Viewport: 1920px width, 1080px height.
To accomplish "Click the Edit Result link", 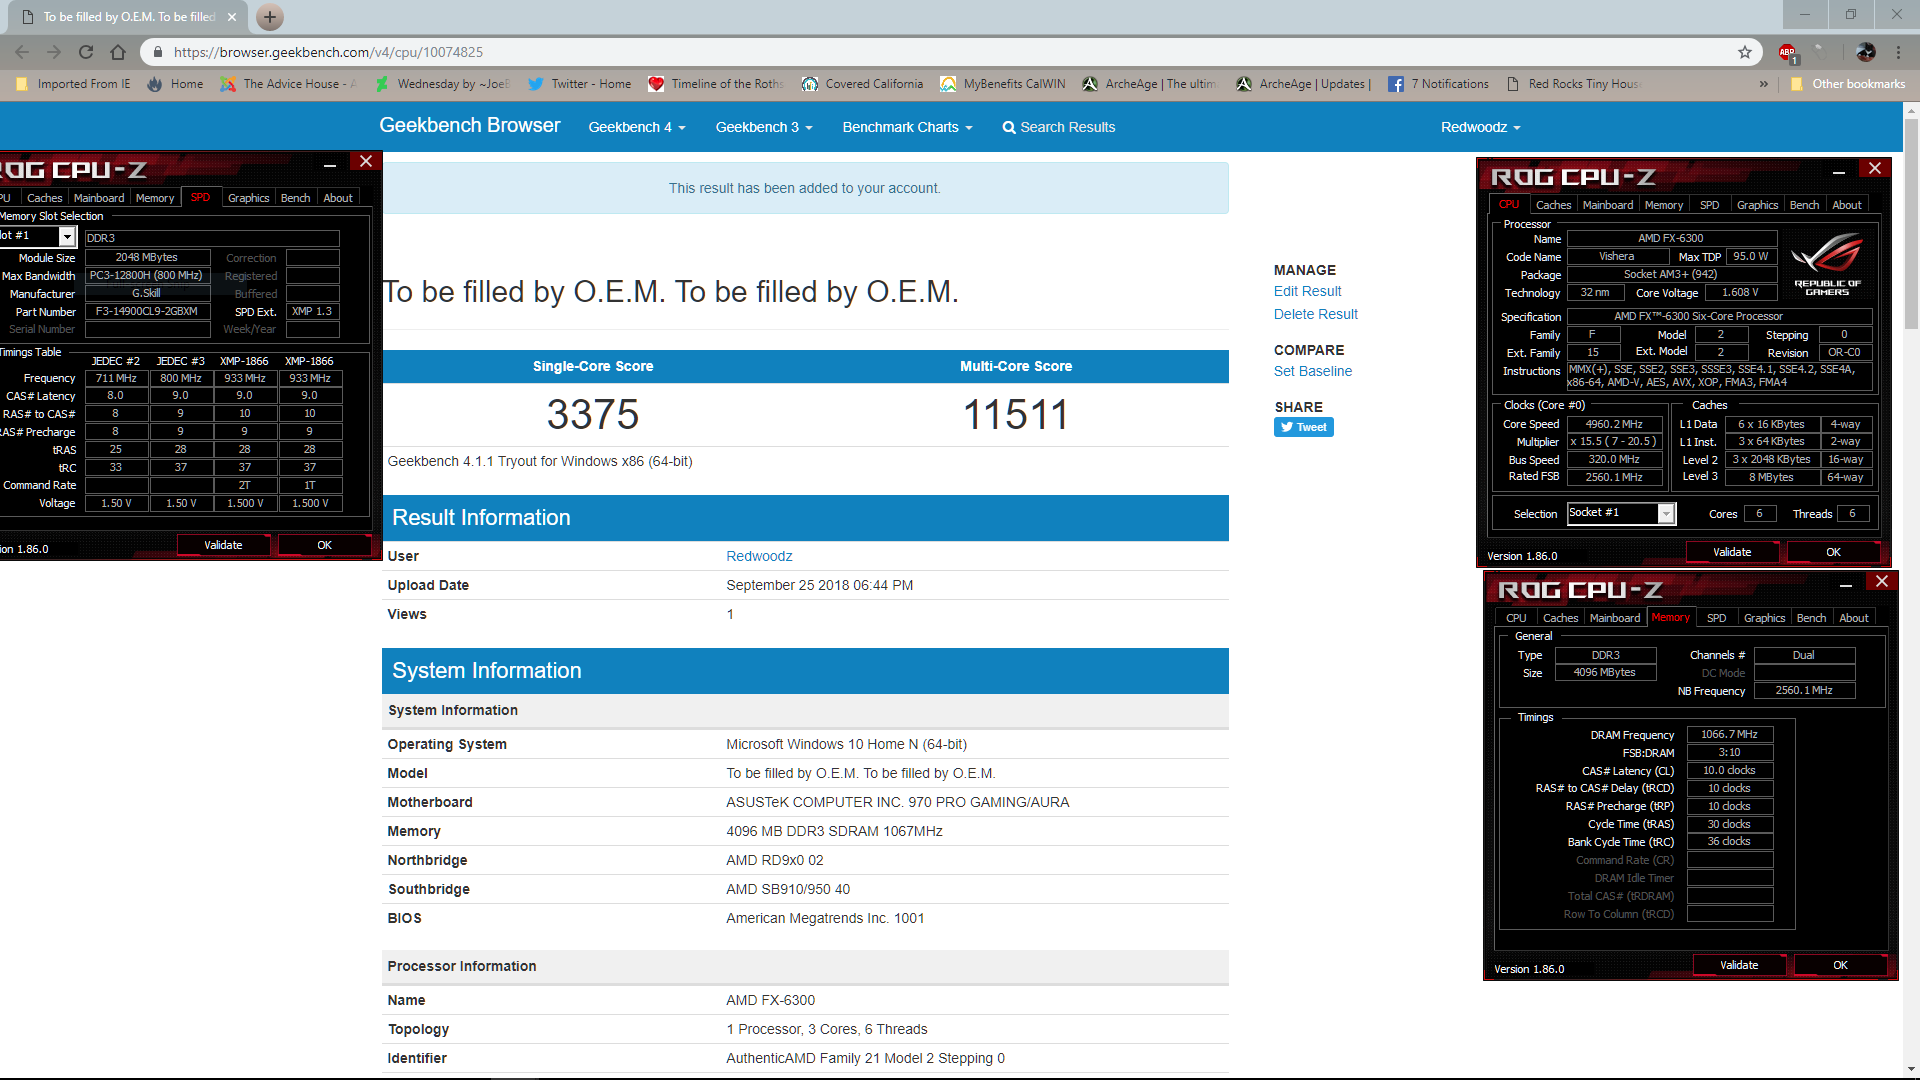I will [x=1307, y=291].
